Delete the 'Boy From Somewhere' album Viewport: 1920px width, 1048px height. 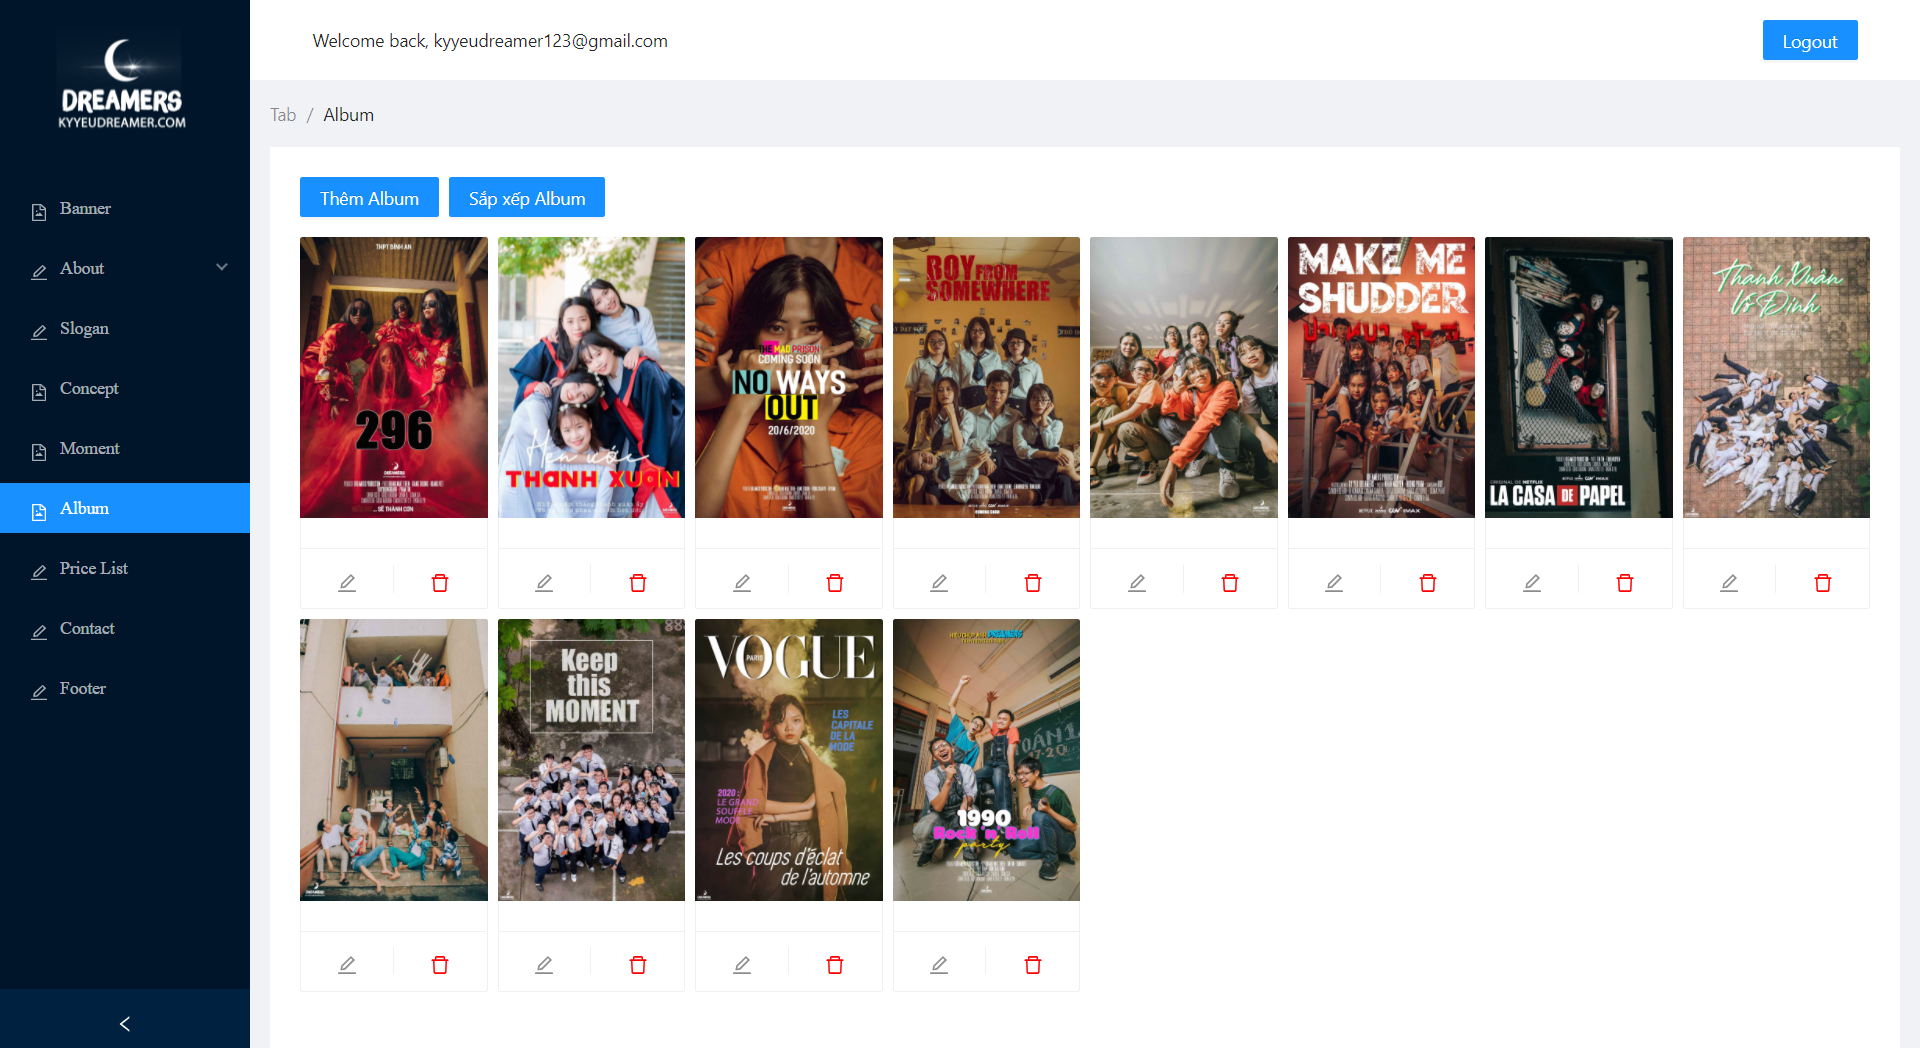coord(1033,582)
